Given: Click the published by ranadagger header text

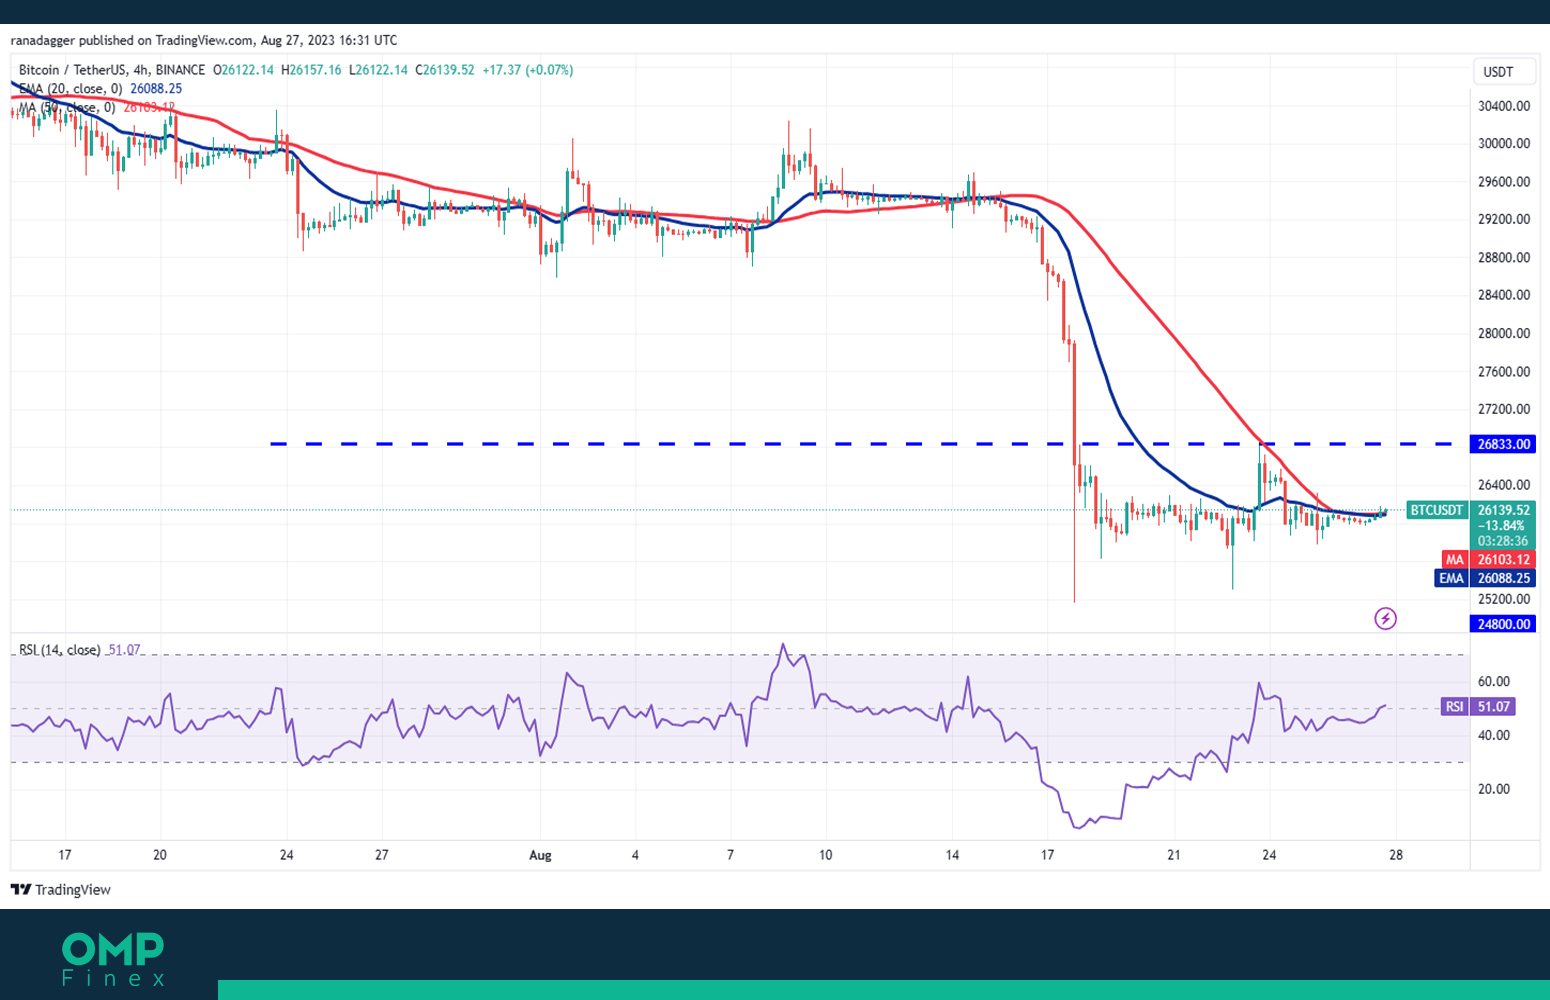Looking at the screenshot, I should click(x=204, y=41).
